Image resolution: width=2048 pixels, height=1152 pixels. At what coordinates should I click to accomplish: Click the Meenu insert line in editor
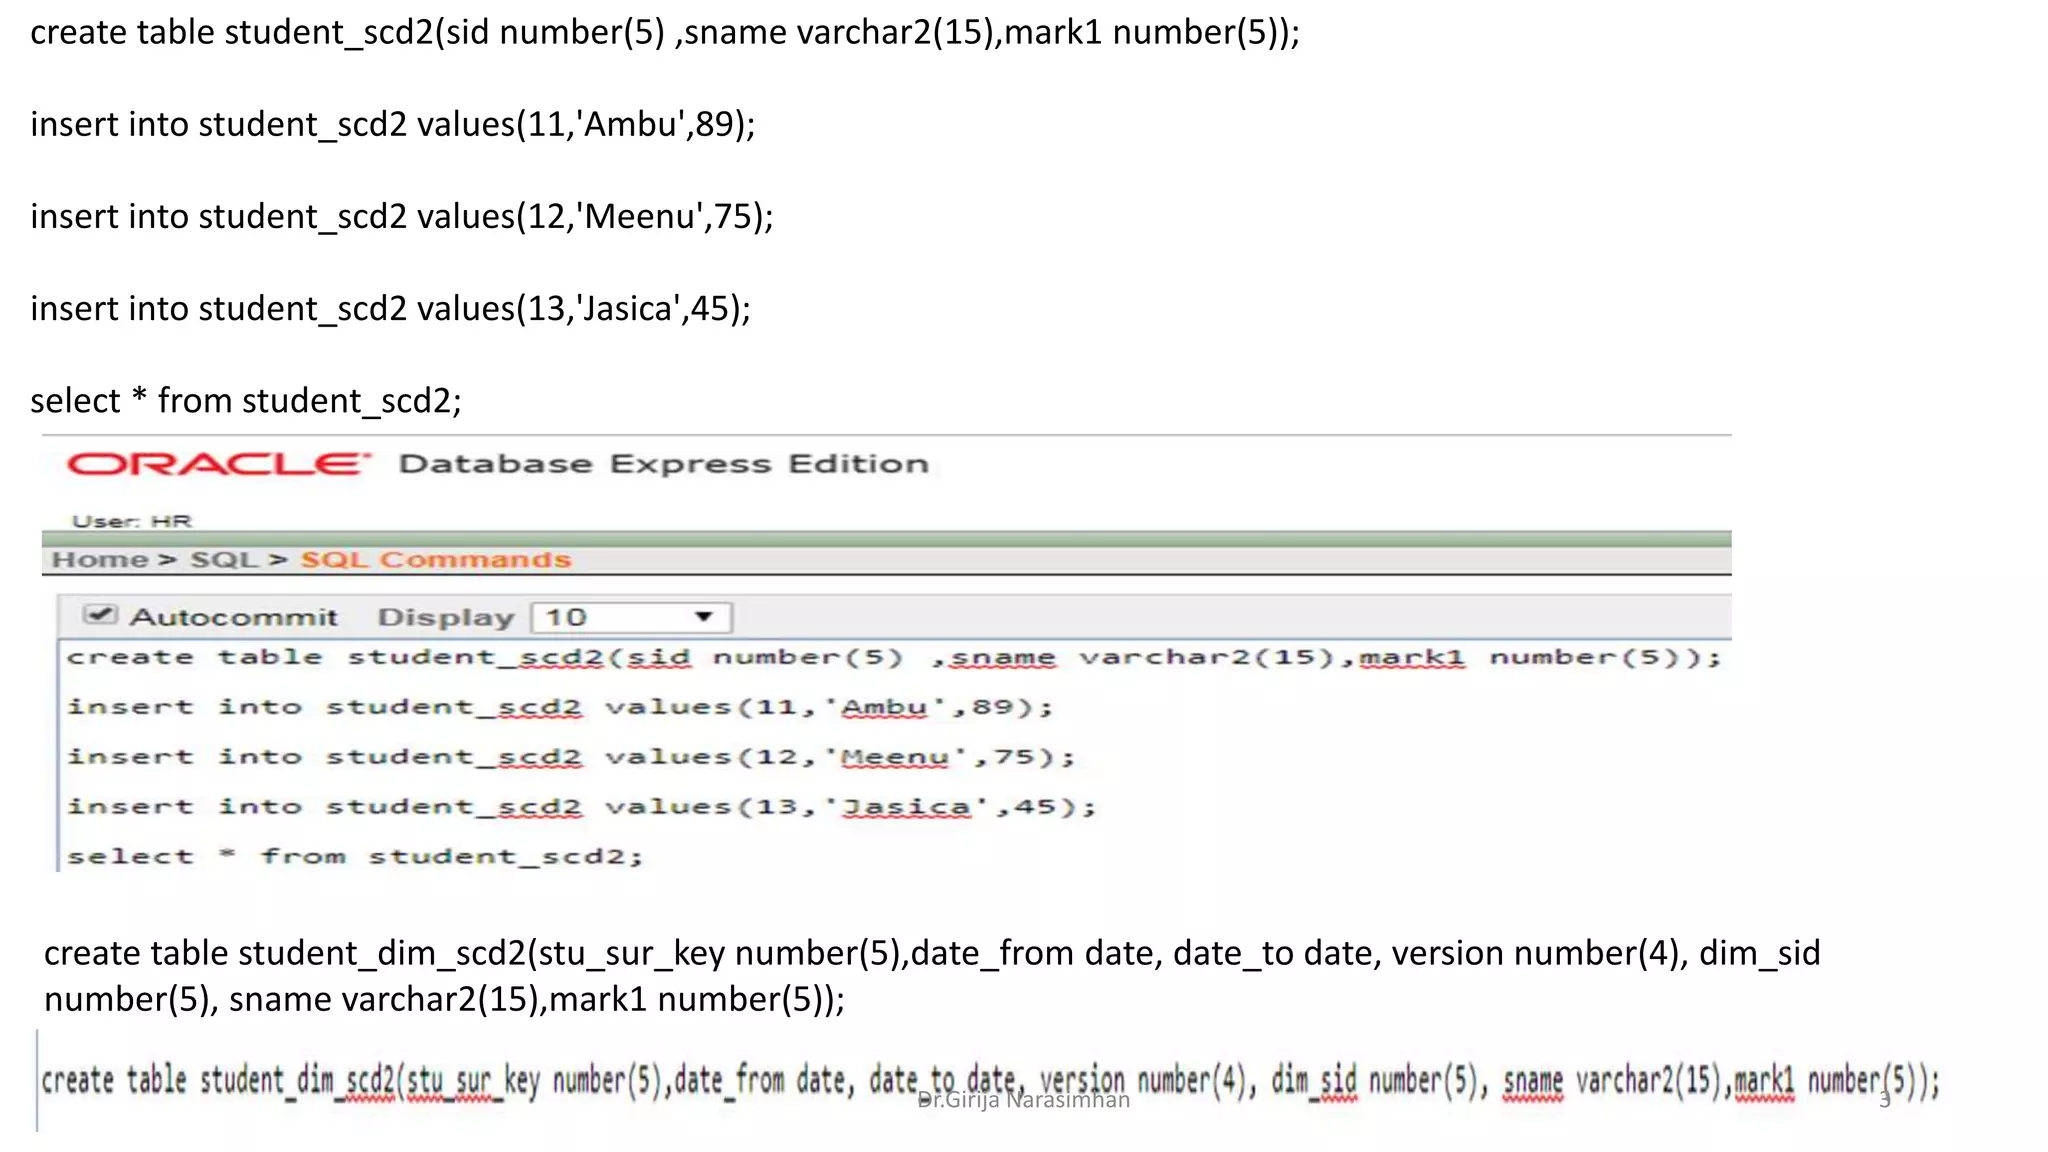tap(570, 757)
